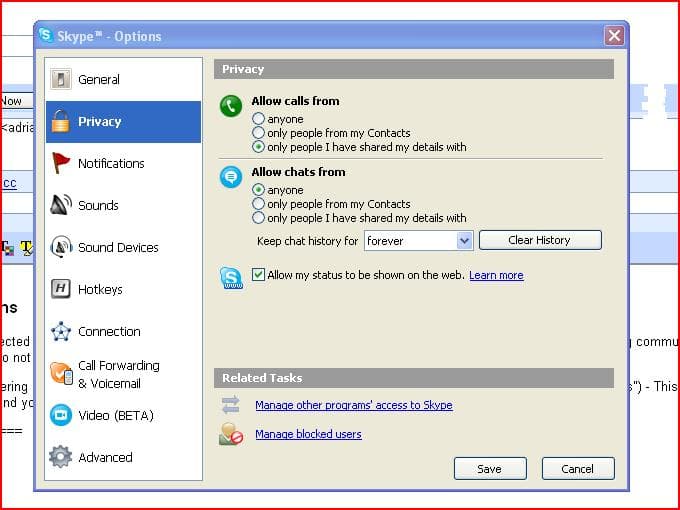Click the Video (BETA) camera icon
This screenshot has width=680, height=510.
coord(61,415)
